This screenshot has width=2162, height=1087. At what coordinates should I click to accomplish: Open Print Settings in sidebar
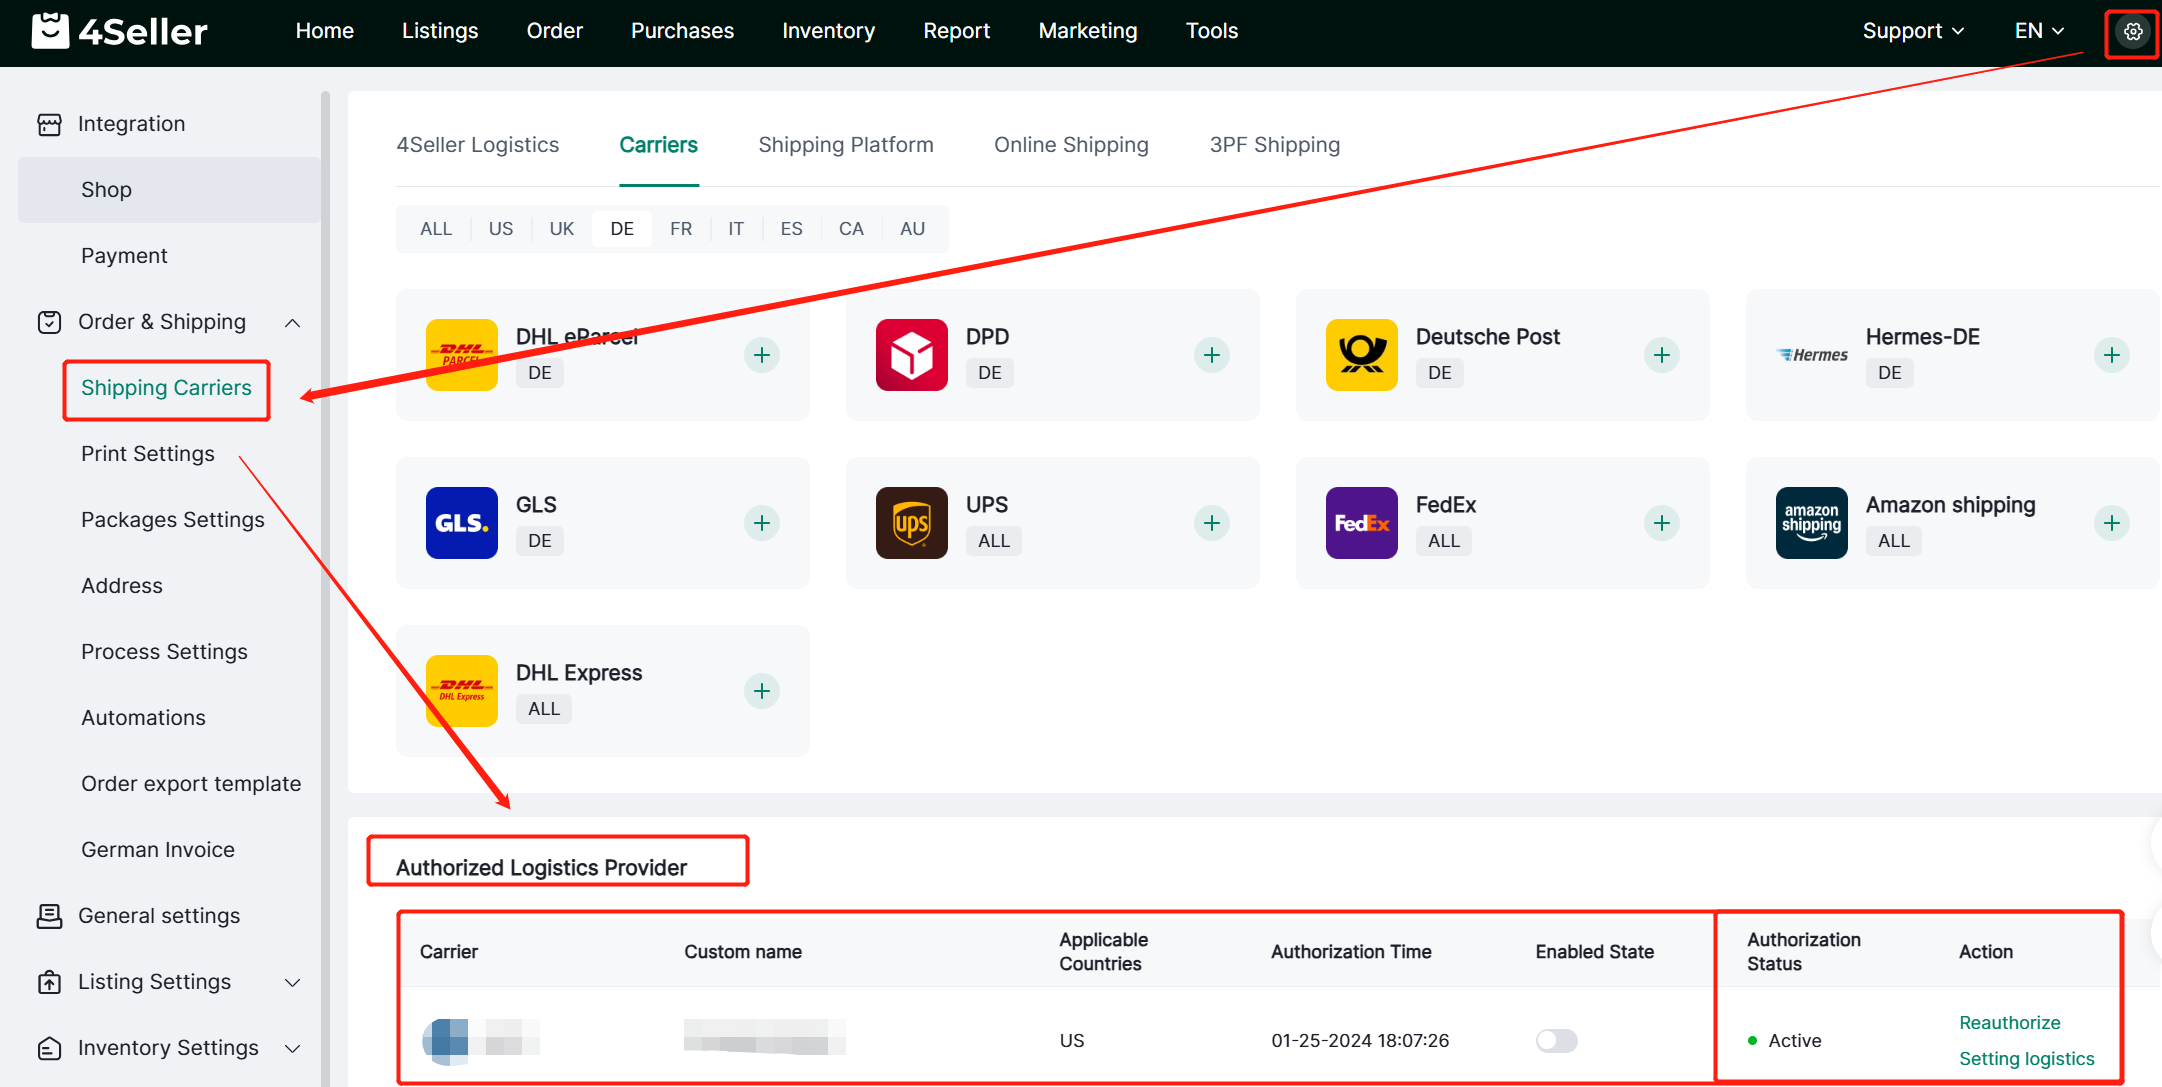pos(148,454)
